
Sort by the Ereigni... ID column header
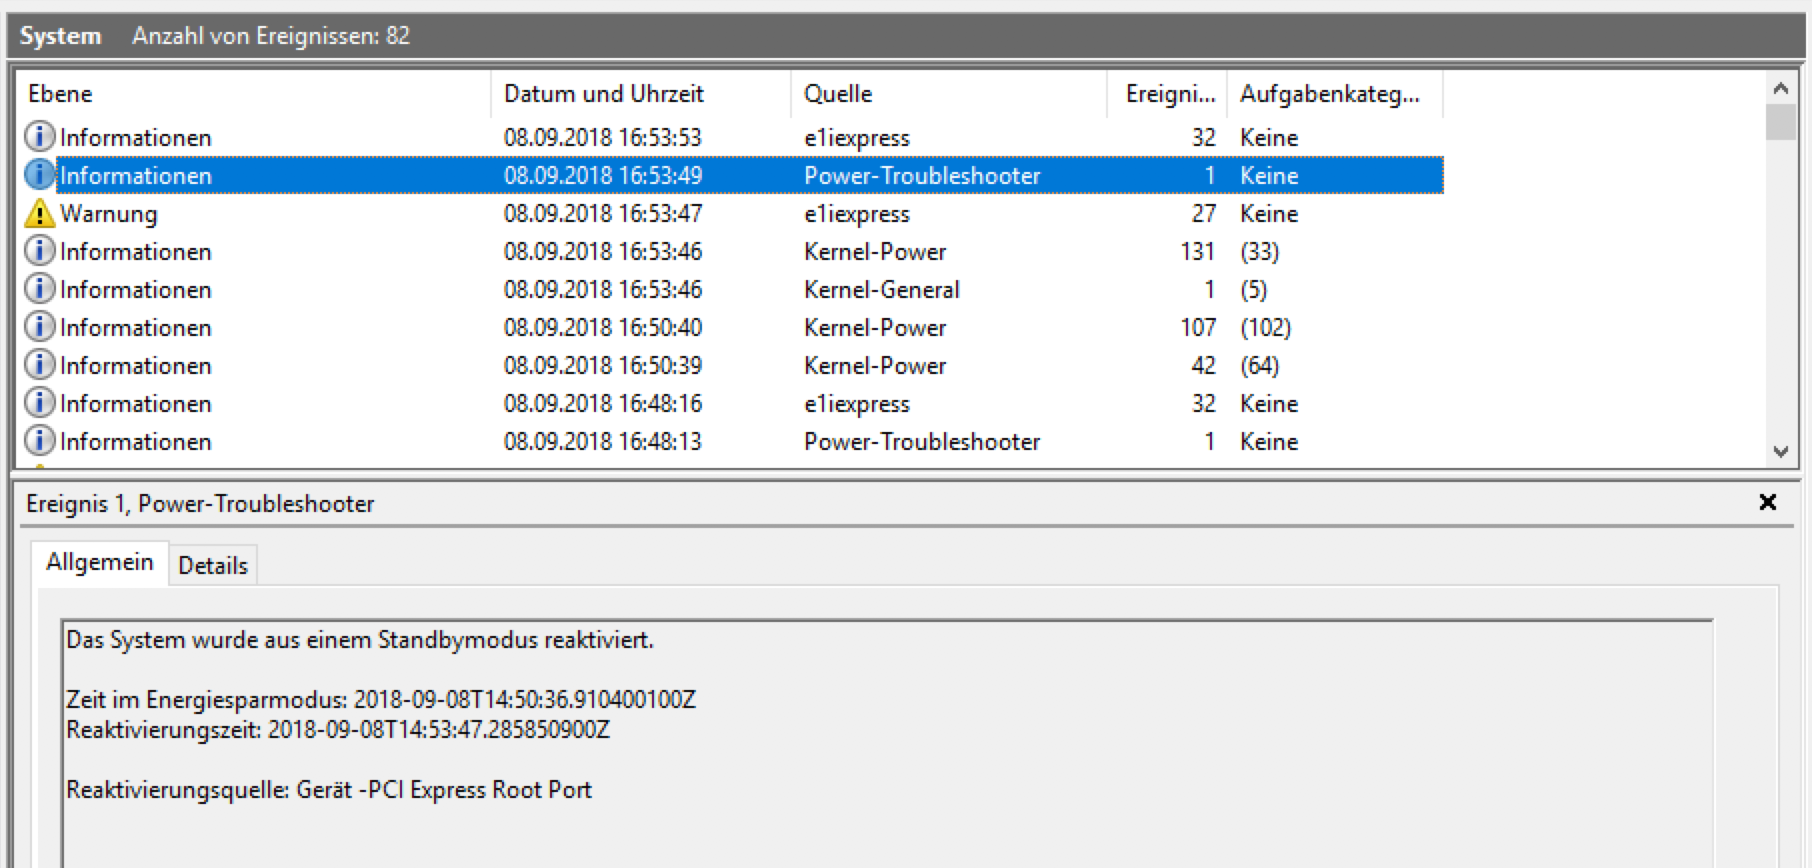point(1167,94)
